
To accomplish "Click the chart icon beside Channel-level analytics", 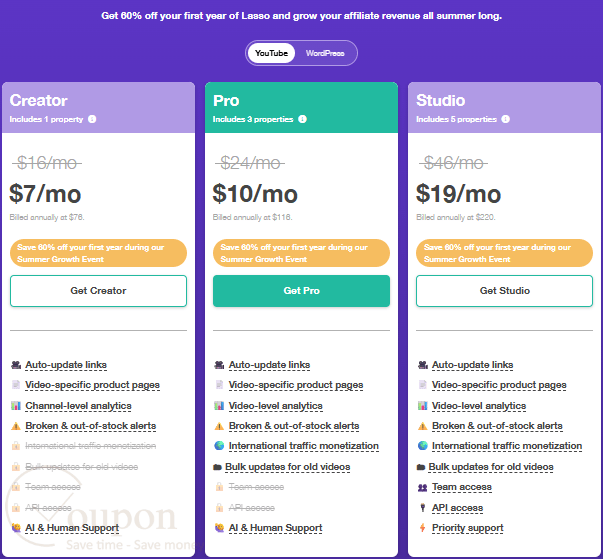I will (16, 406).
